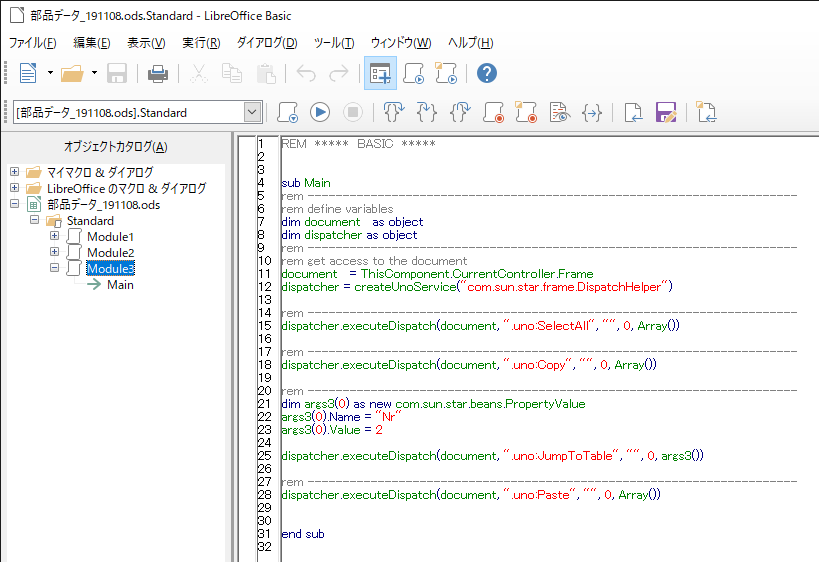Click the オブジェクトカタログ(A) panel header
Image resolution: width=819 pixels, height=562 pixels.
tap(115, 147)
